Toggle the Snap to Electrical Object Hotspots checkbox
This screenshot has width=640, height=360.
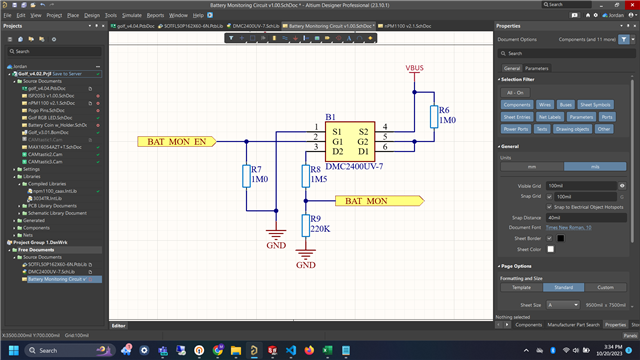click(x=549, y=207)
